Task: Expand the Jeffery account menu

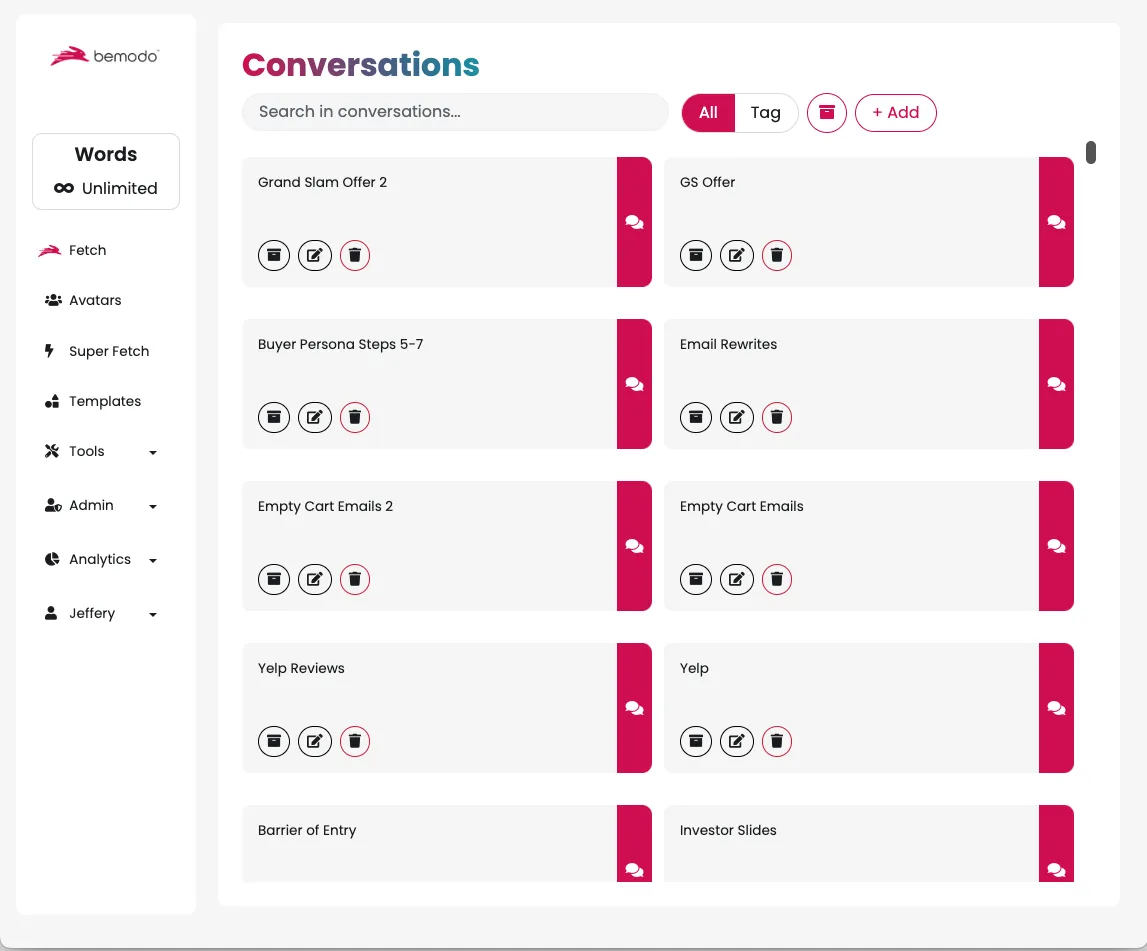Action: [100, 614]
